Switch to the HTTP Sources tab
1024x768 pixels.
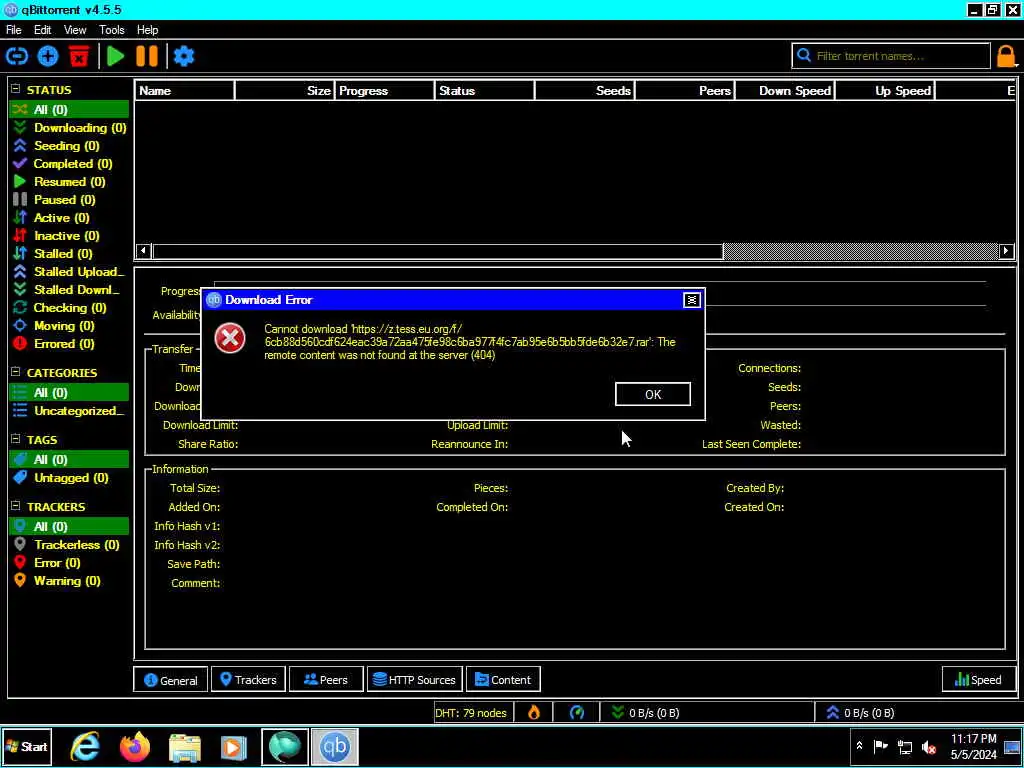415,680
